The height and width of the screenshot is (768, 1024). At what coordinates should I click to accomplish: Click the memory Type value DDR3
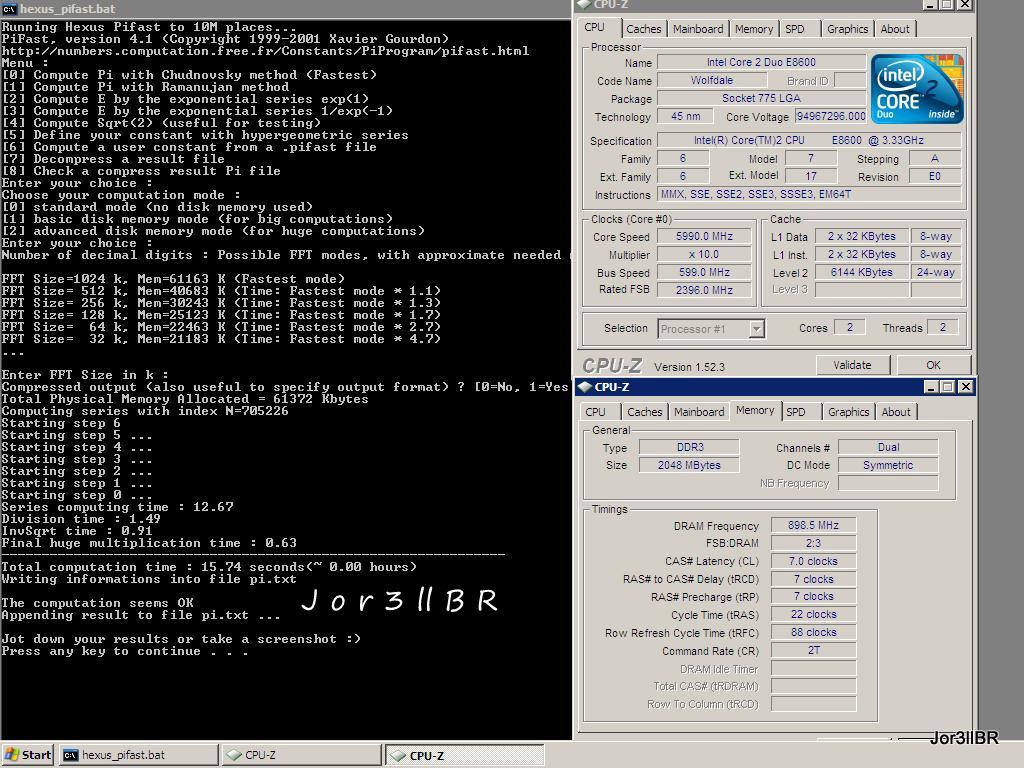point(690,447)
